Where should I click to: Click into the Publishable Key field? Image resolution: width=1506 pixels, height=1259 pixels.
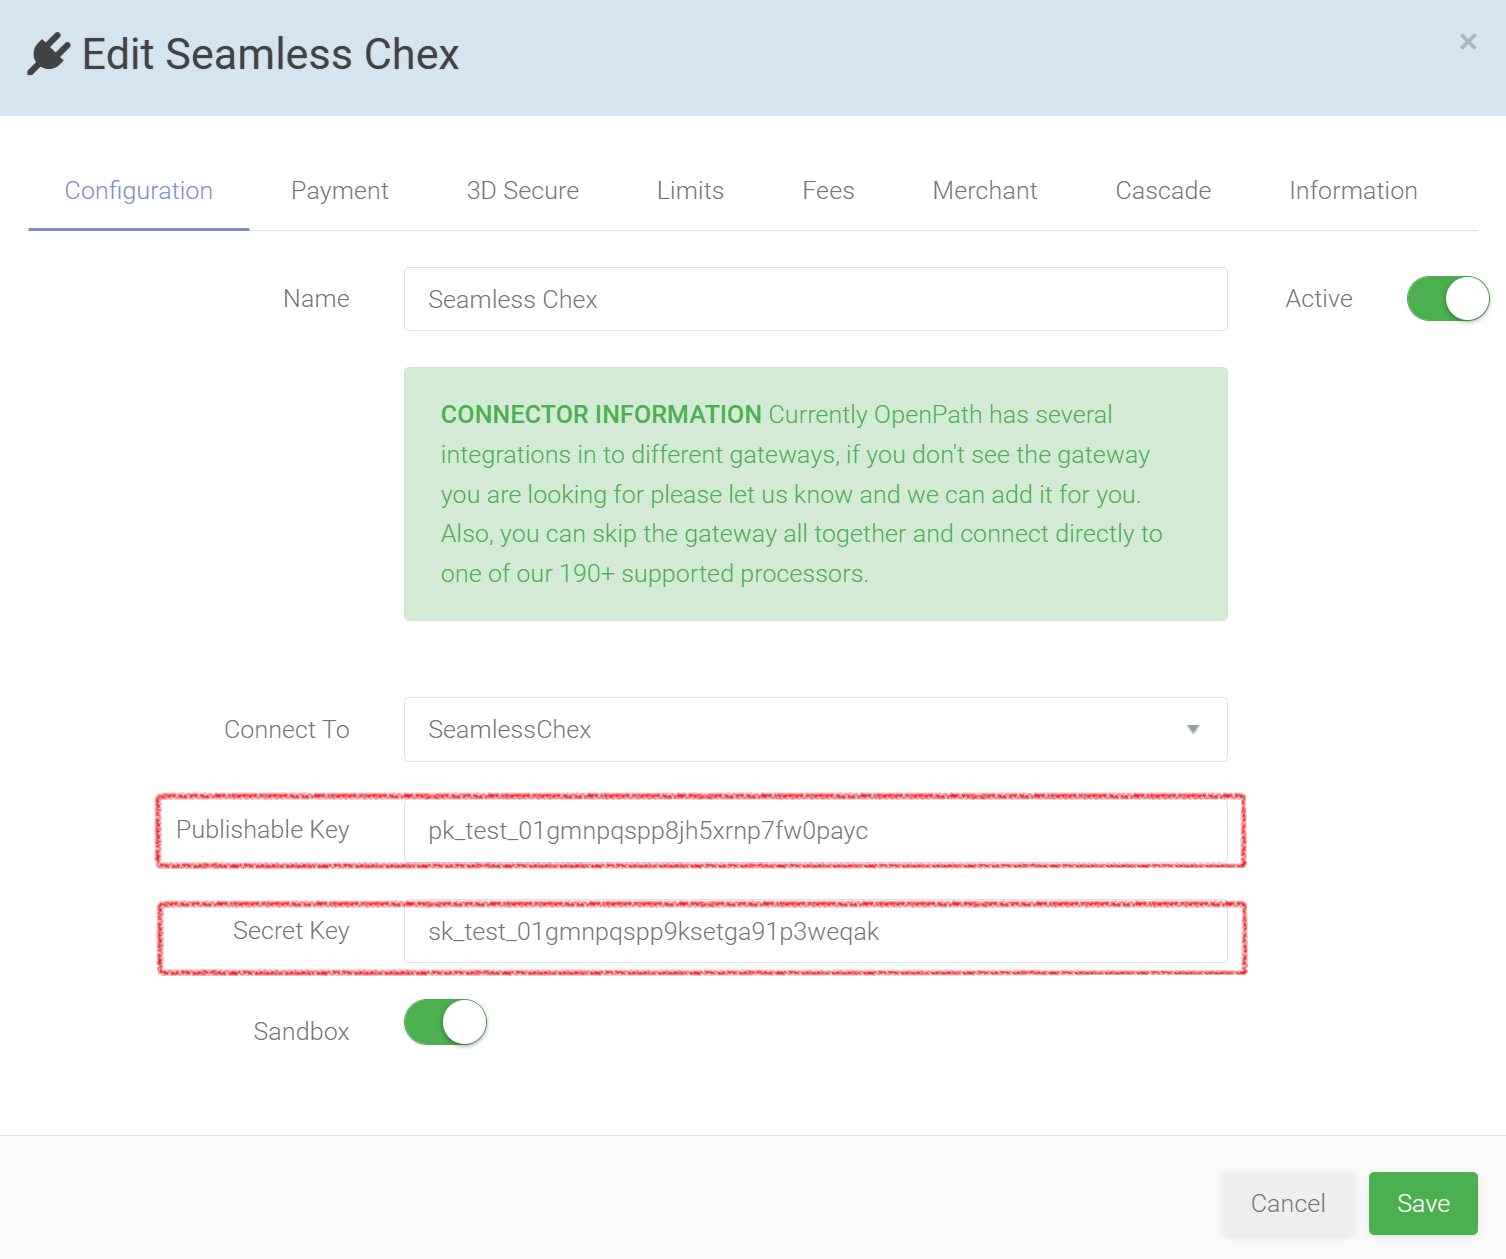pyautogui.click(x=815, y=830)
